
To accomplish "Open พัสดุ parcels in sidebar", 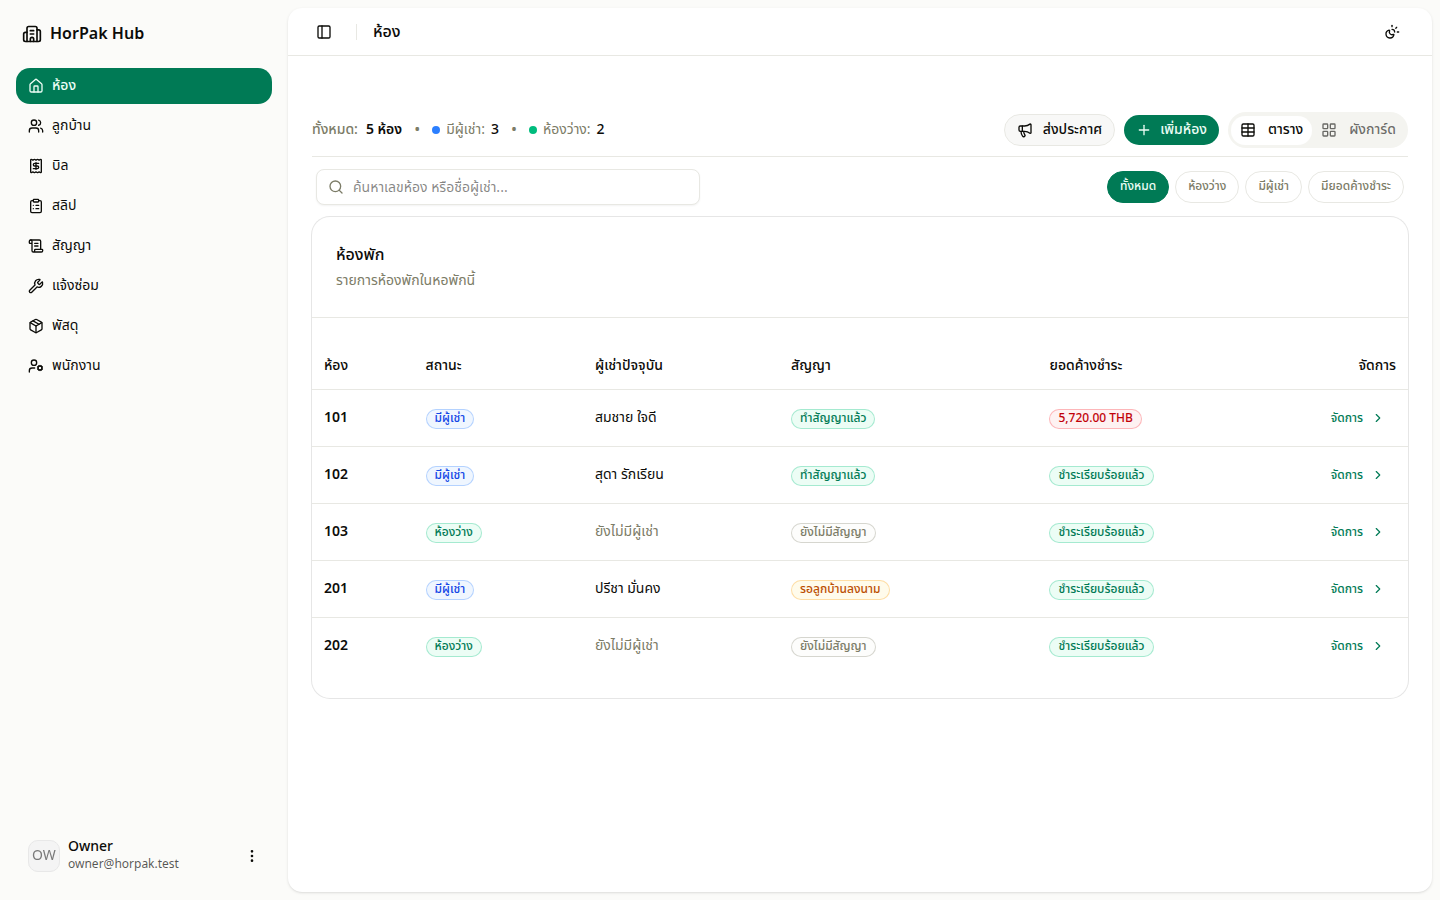I will pos(144,326).
